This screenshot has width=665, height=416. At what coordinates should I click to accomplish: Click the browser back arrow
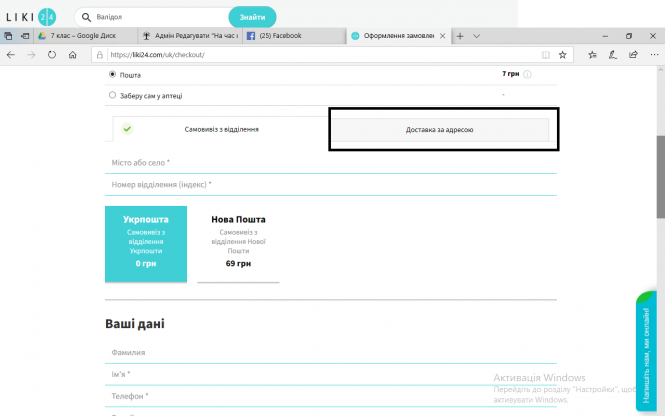point(10,54)
